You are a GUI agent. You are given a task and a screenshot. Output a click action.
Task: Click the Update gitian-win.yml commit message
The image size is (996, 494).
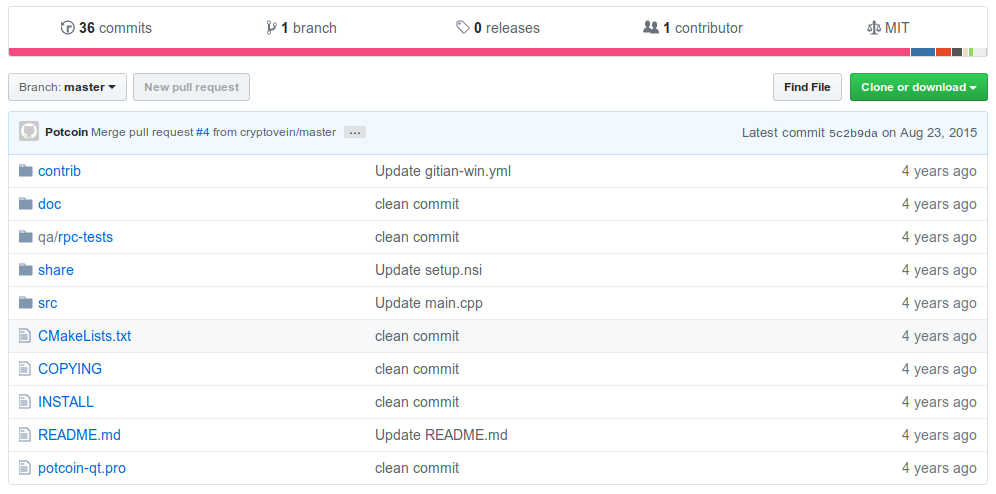tap(443, 171)
